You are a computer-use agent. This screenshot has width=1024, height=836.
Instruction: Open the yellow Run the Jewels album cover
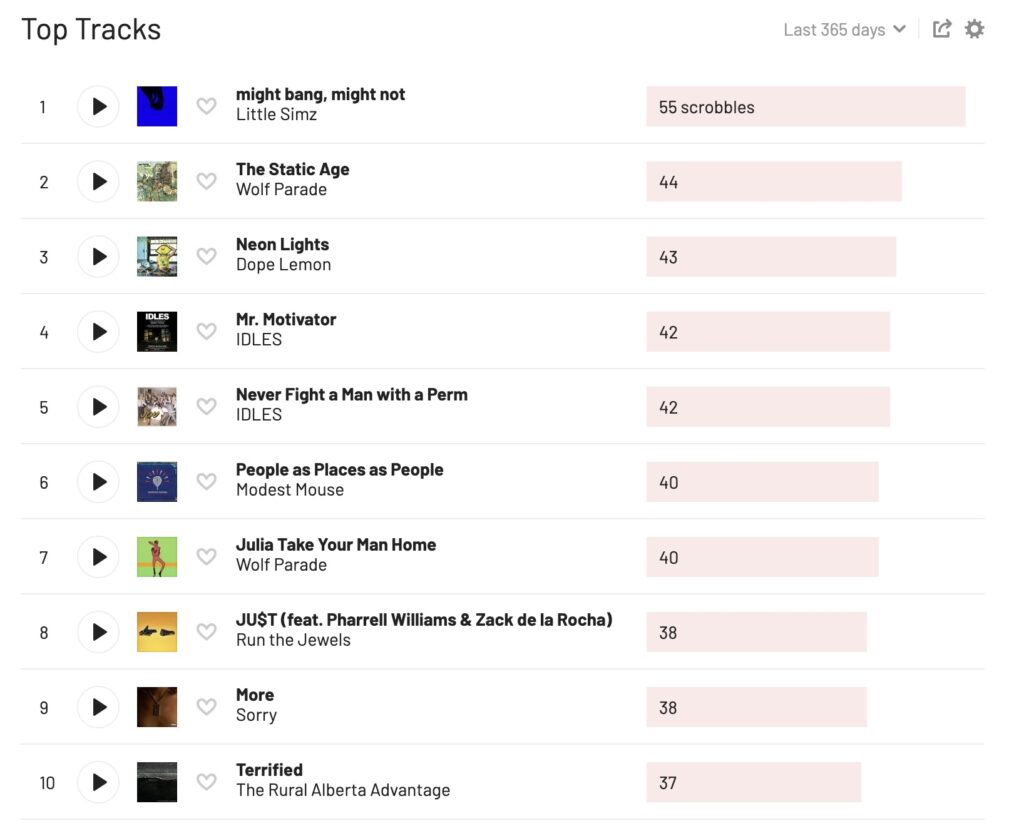click(x=157, y=632)
